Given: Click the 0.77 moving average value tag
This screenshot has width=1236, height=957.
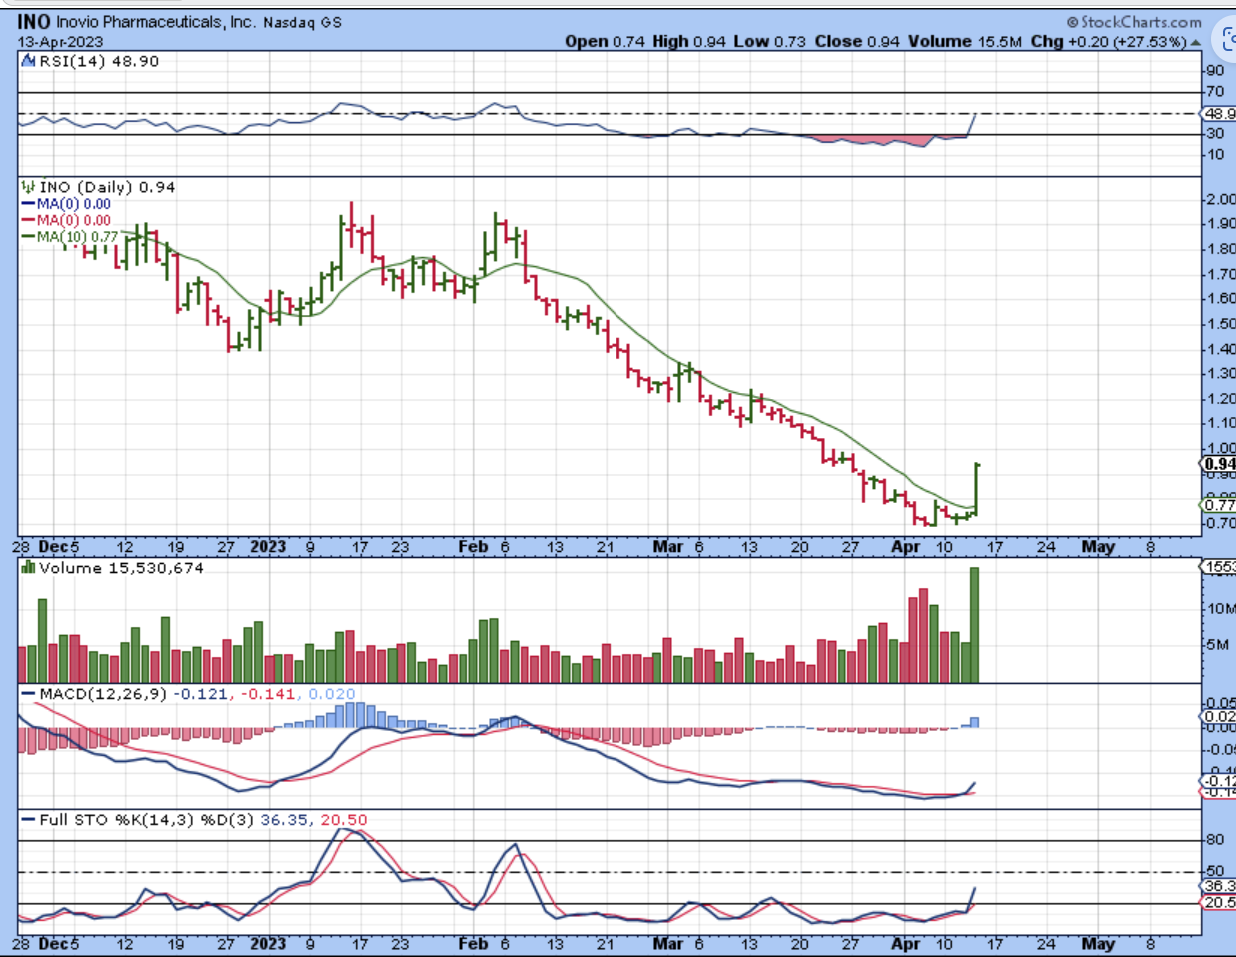Looking at the screenshot, I should 1218,505.
